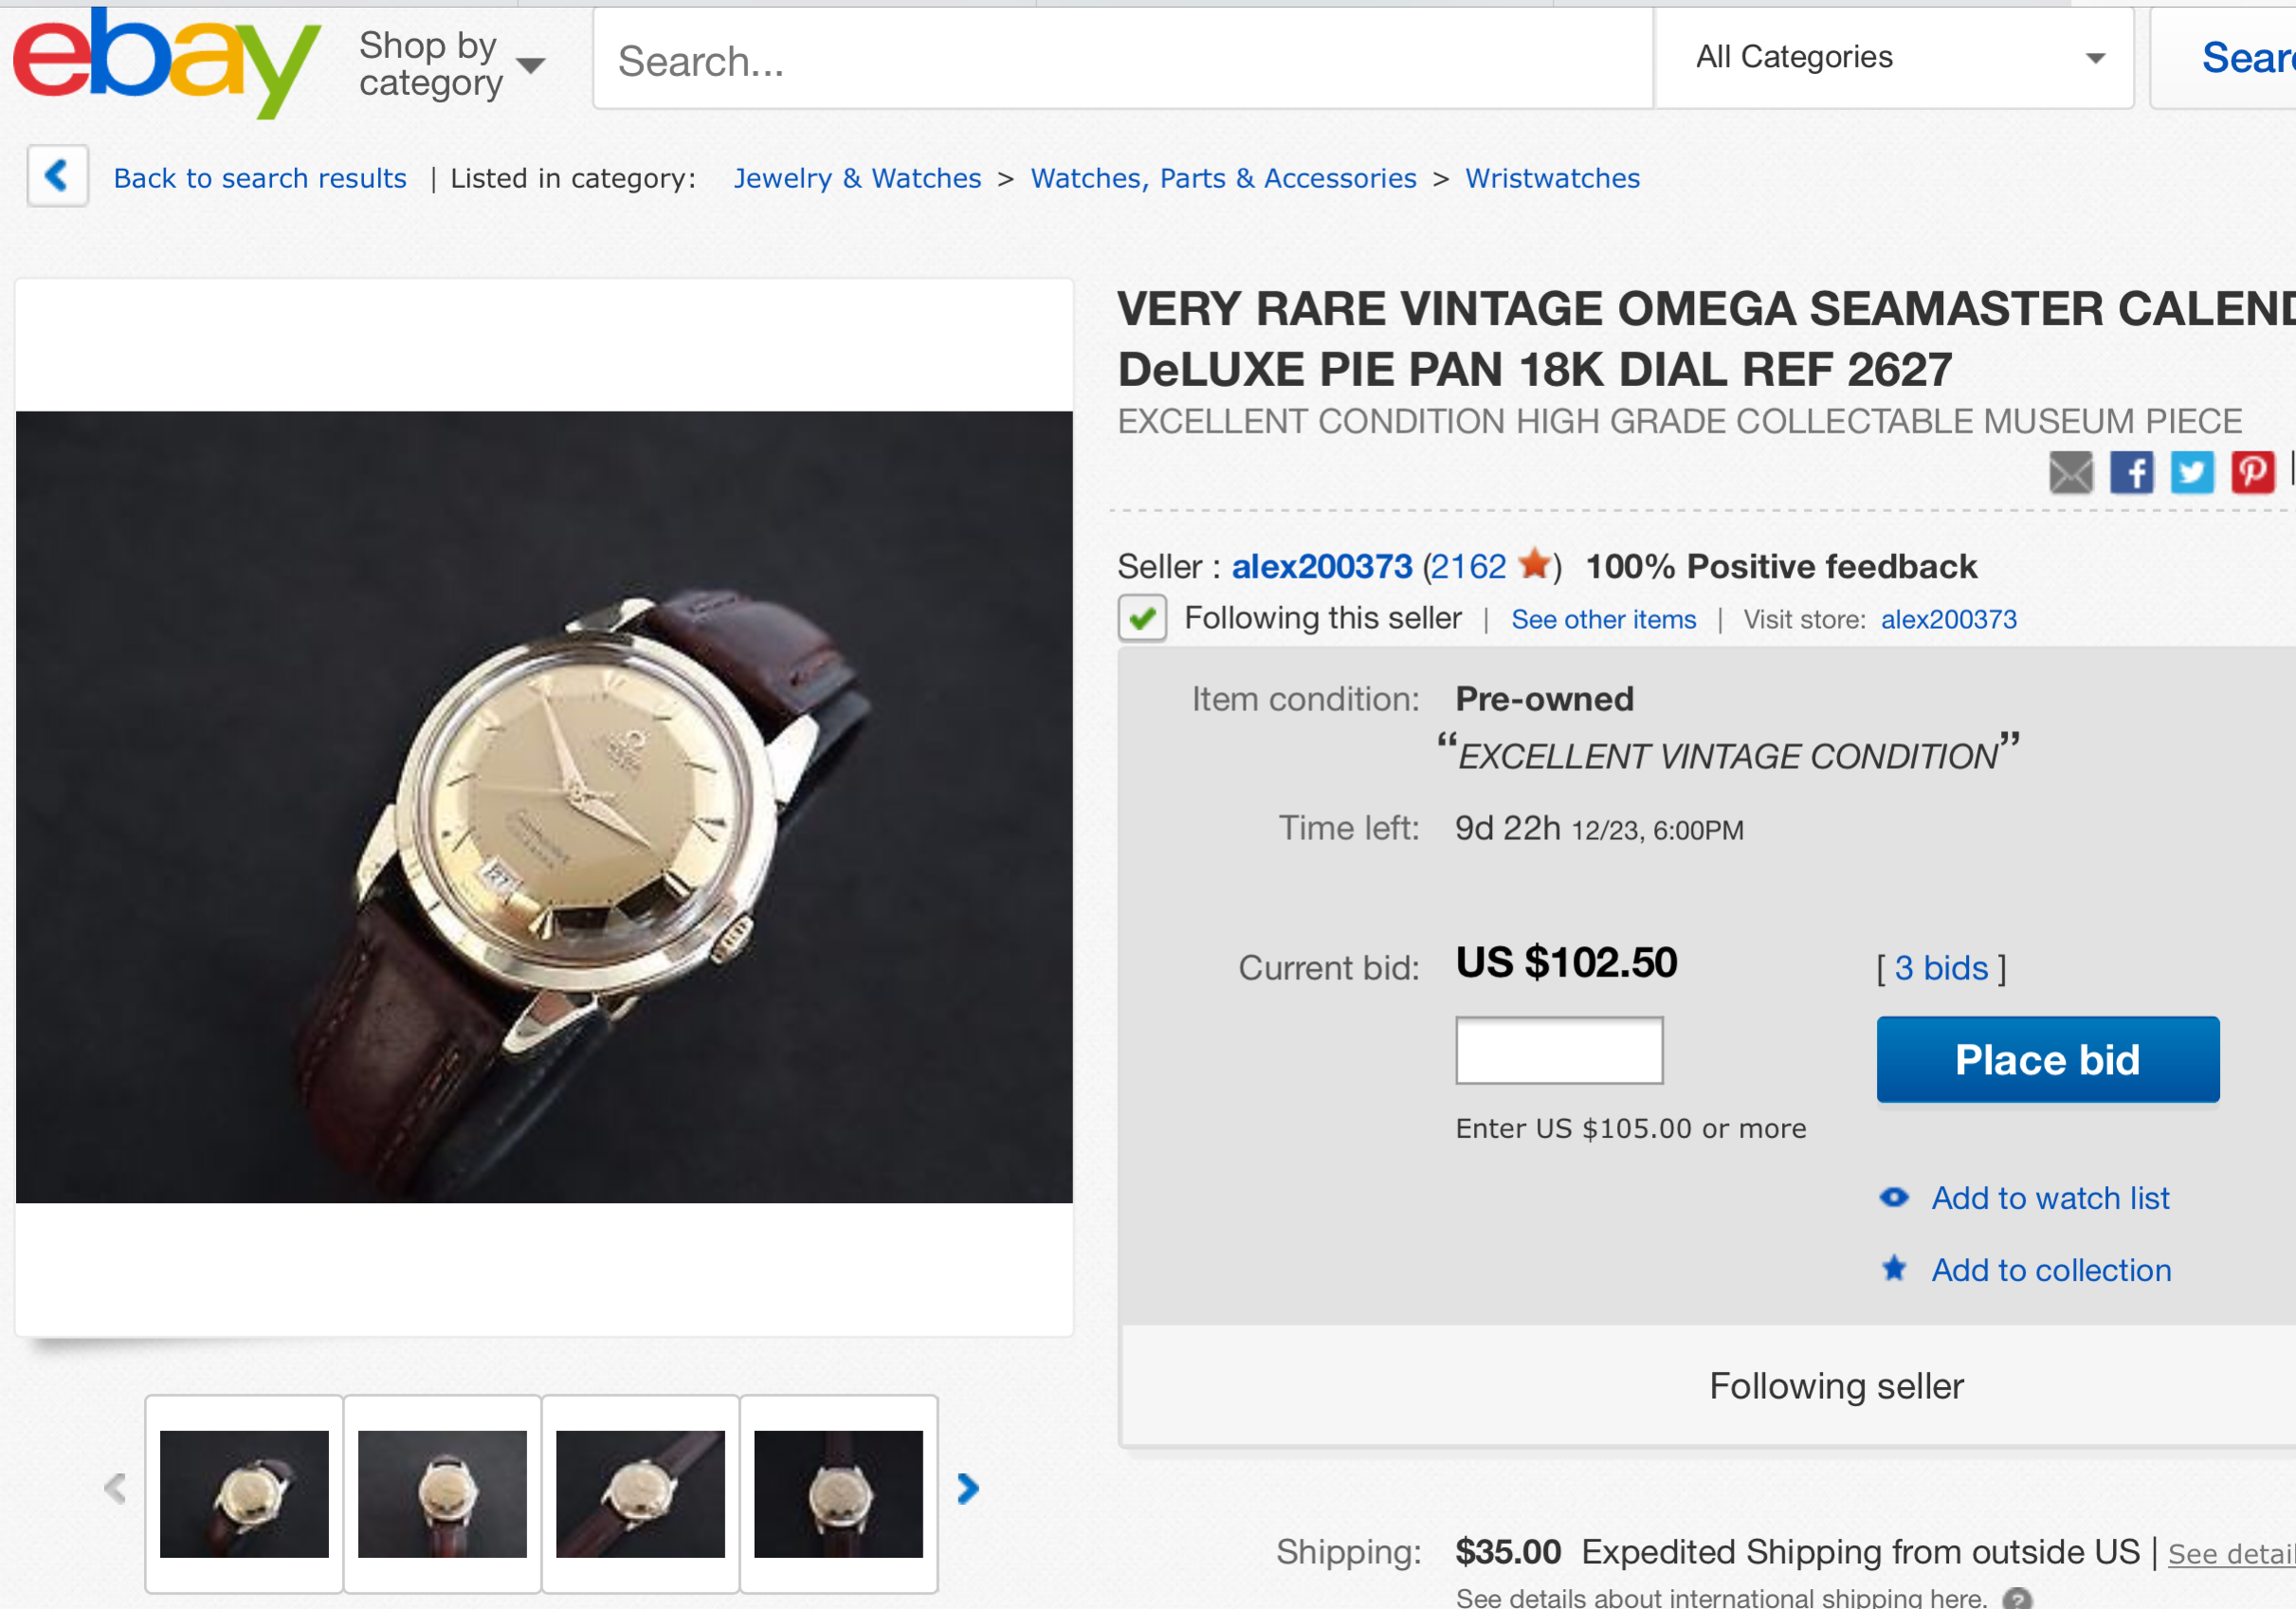The image size is (2296, 1609).
Task: Open the 3 bids link
Action: click(1940, 968)
